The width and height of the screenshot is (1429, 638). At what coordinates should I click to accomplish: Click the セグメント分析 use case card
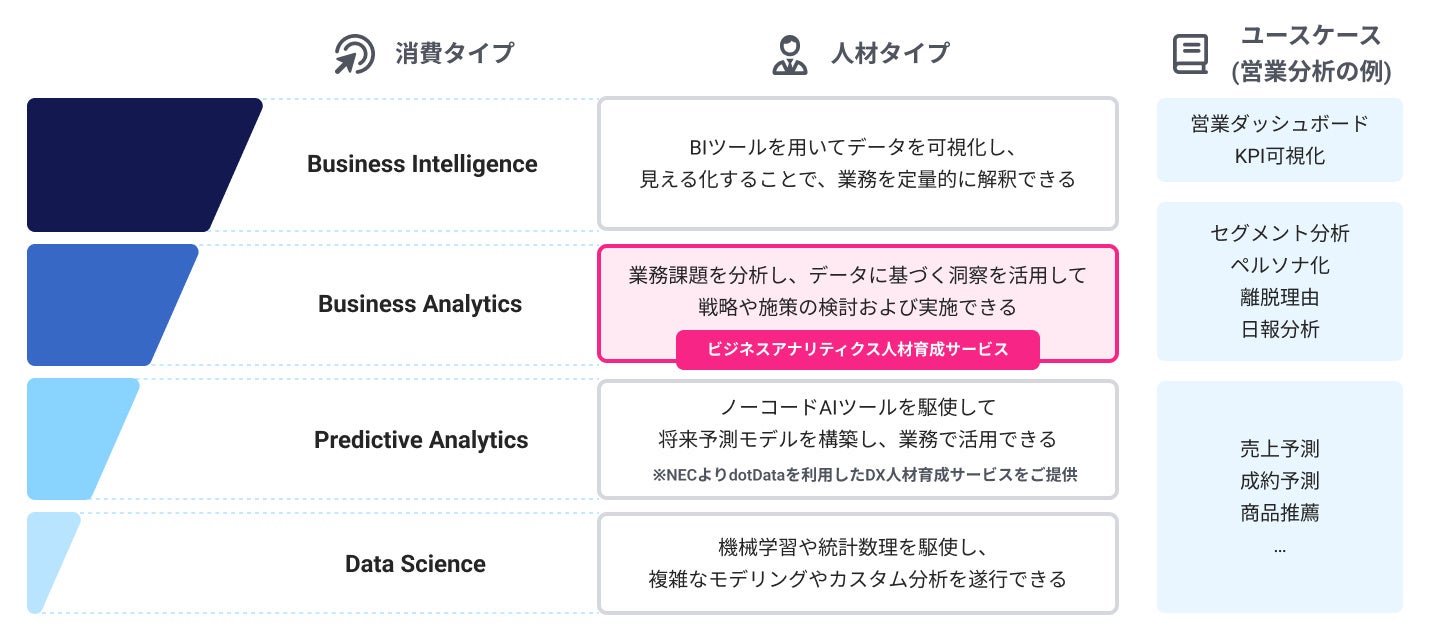click(x=1279, y=281)
